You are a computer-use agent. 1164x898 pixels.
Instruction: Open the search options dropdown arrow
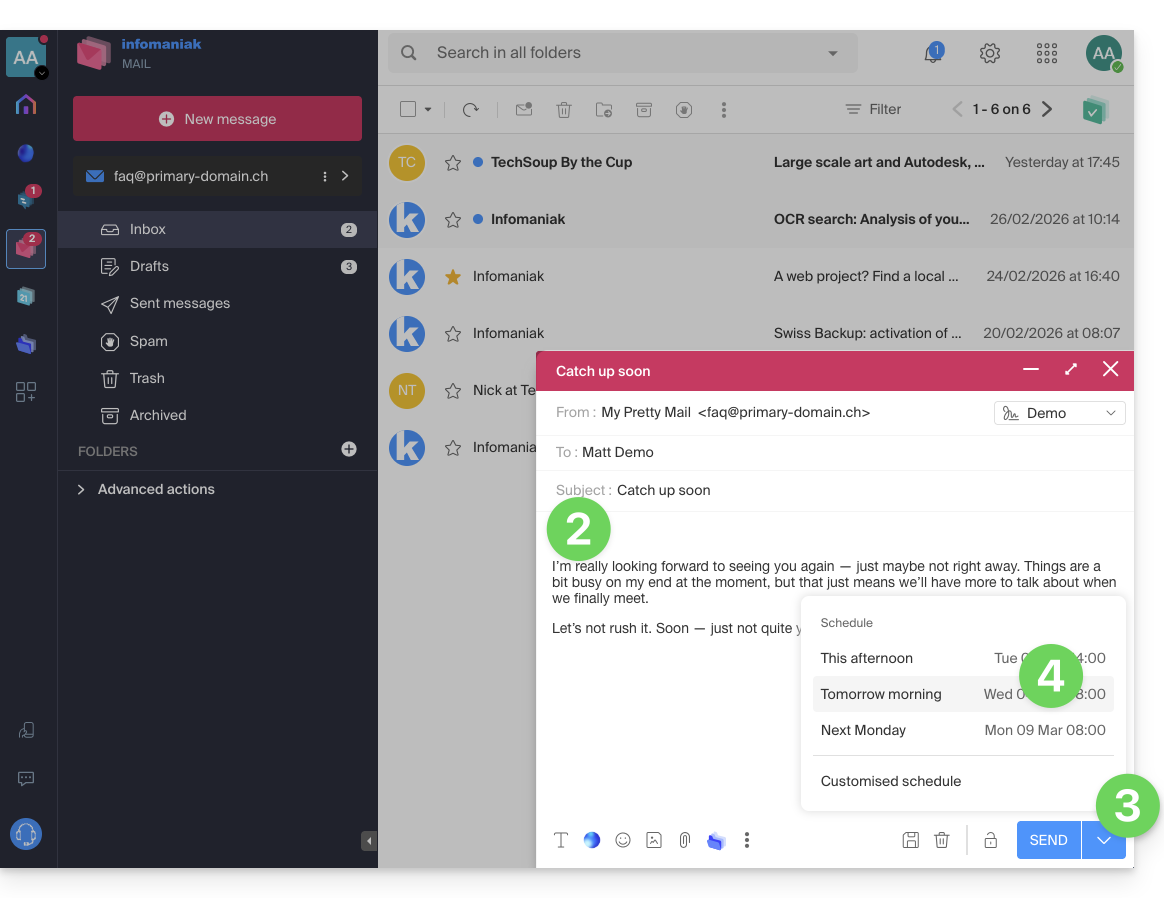(x=833, y=53)
